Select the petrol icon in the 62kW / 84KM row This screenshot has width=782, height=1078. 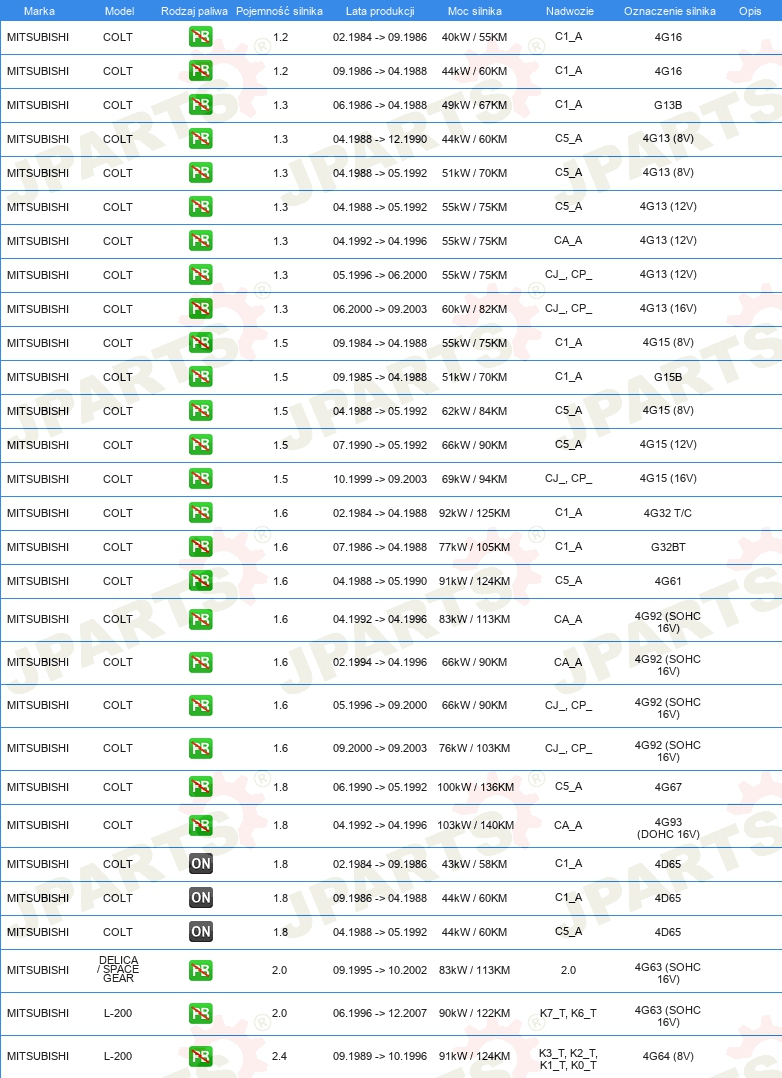(201, 411)
